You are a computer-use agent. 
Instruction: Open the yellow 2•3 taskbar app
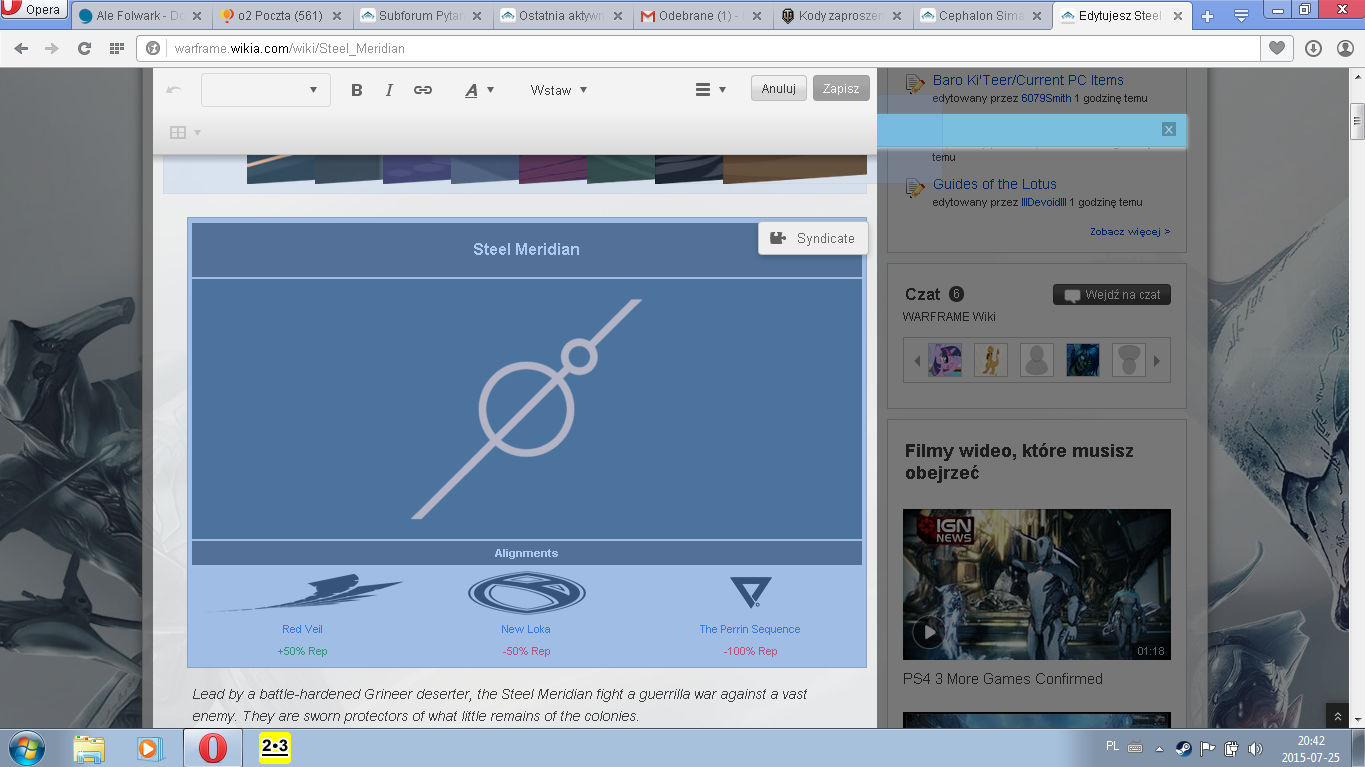click(x=275, y=748)
